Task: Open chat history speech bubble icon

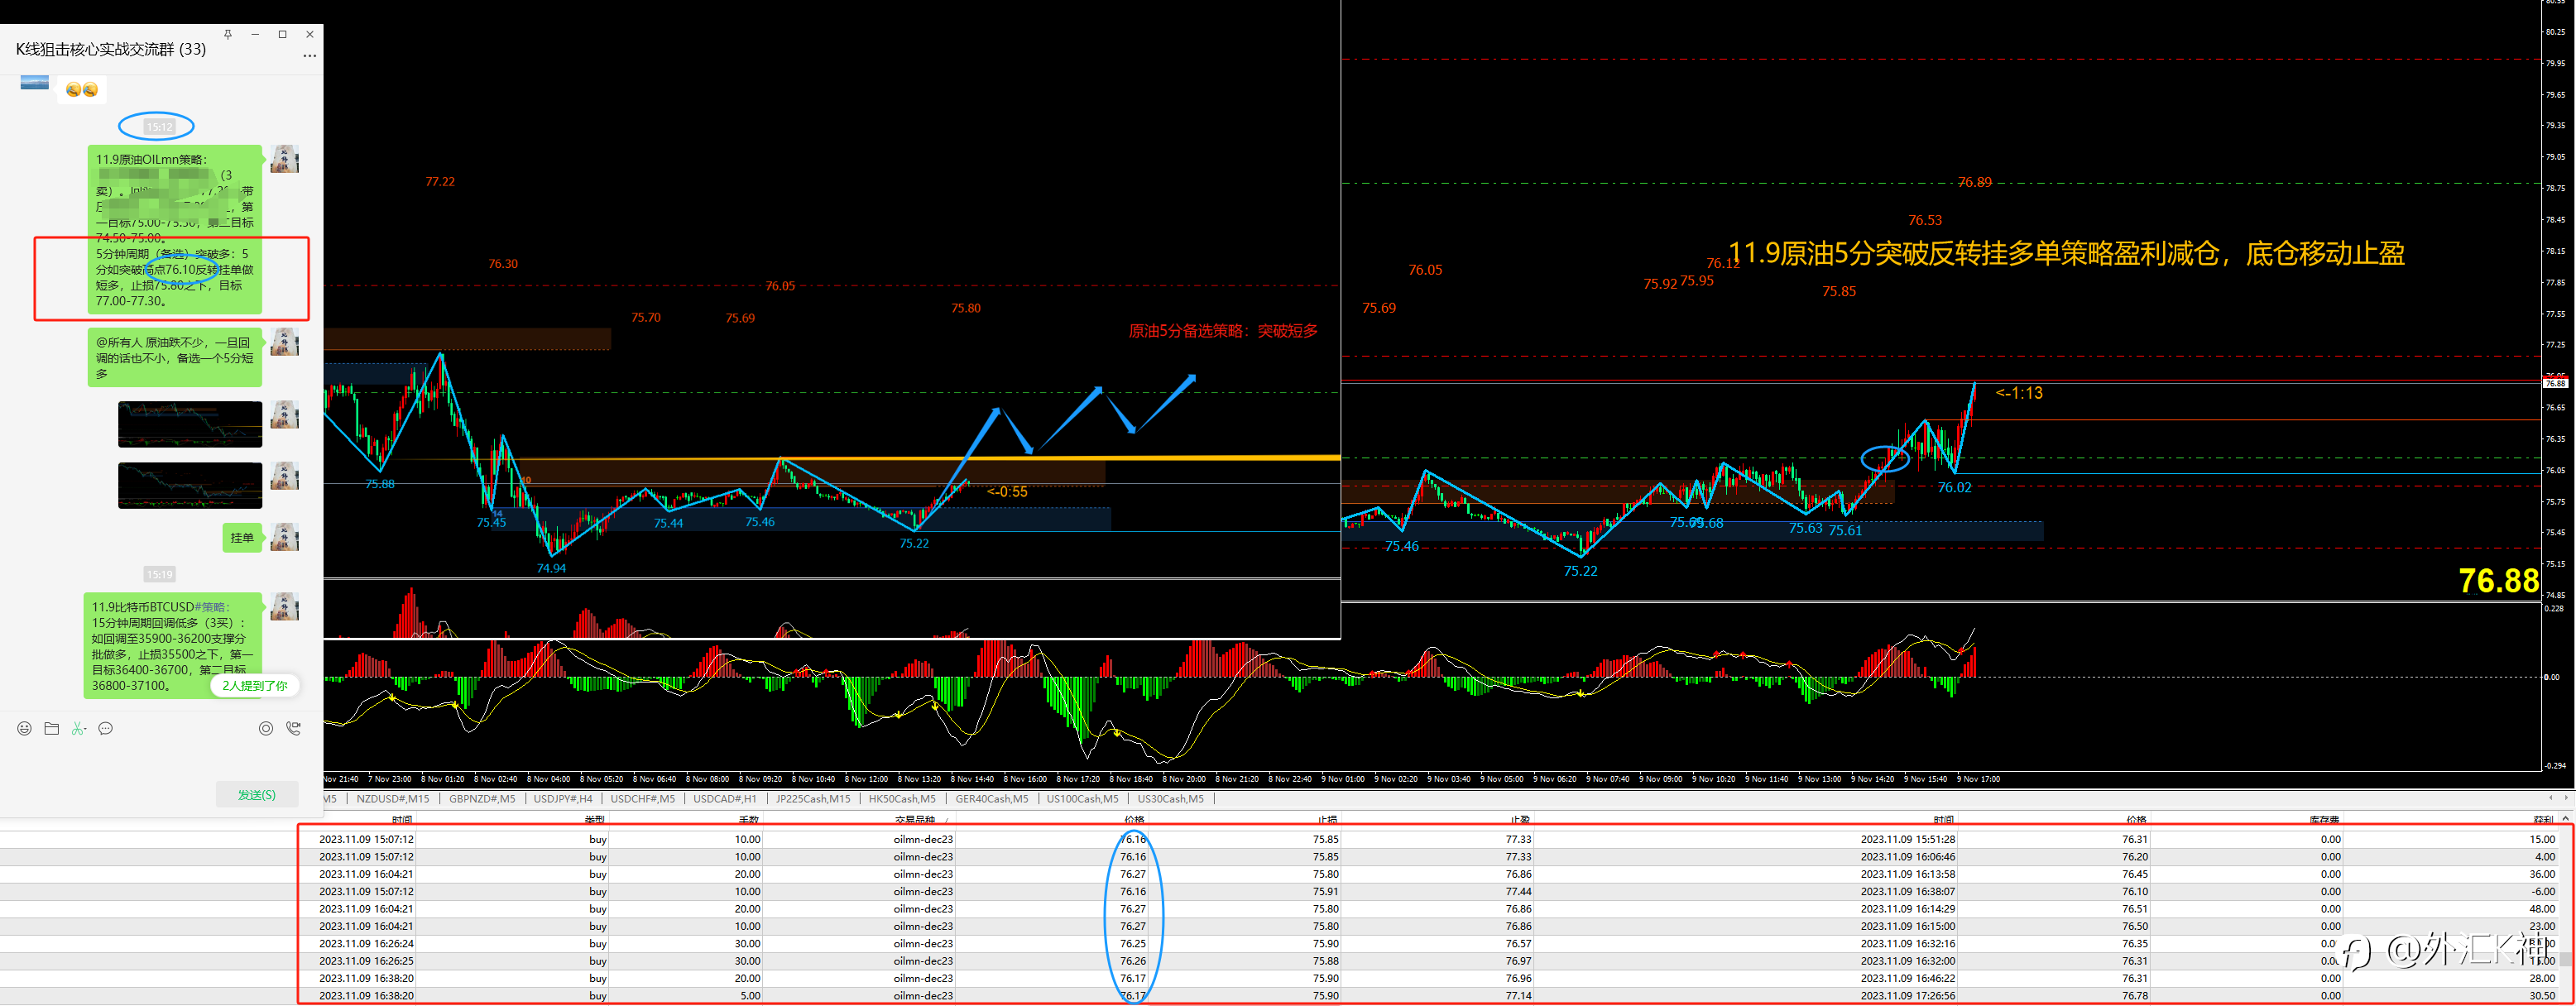Action: pyautogui.click(x=105, y=729)
